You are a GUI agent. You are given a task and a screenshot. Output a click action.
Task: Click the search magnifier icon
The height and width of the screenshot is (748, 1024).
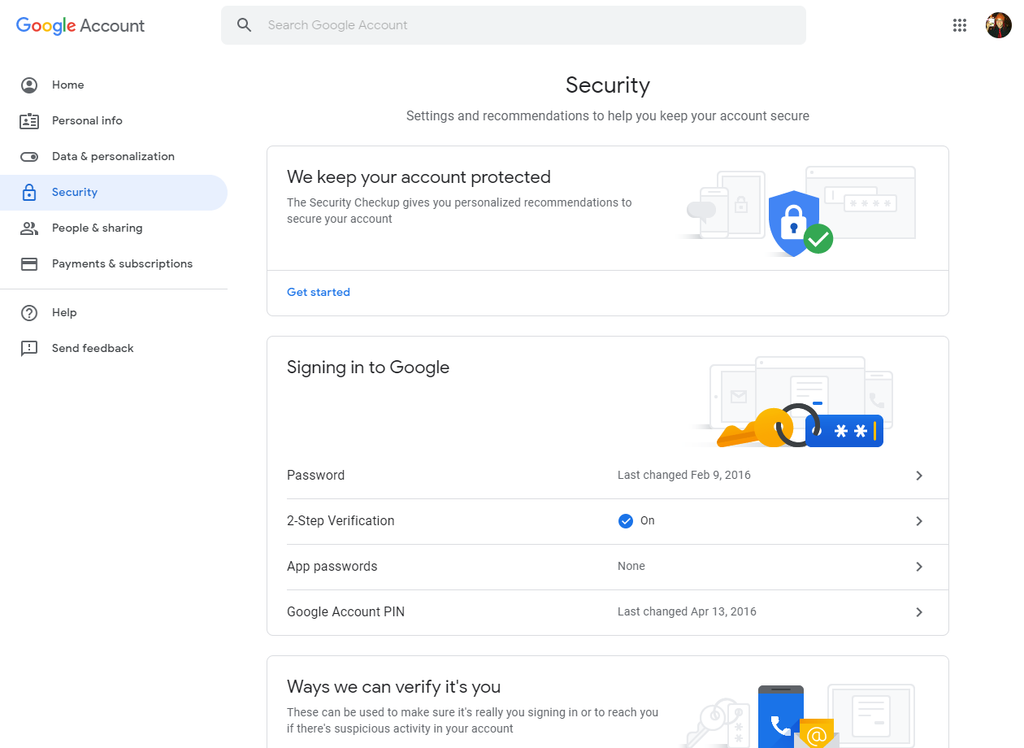click(244, 24)
